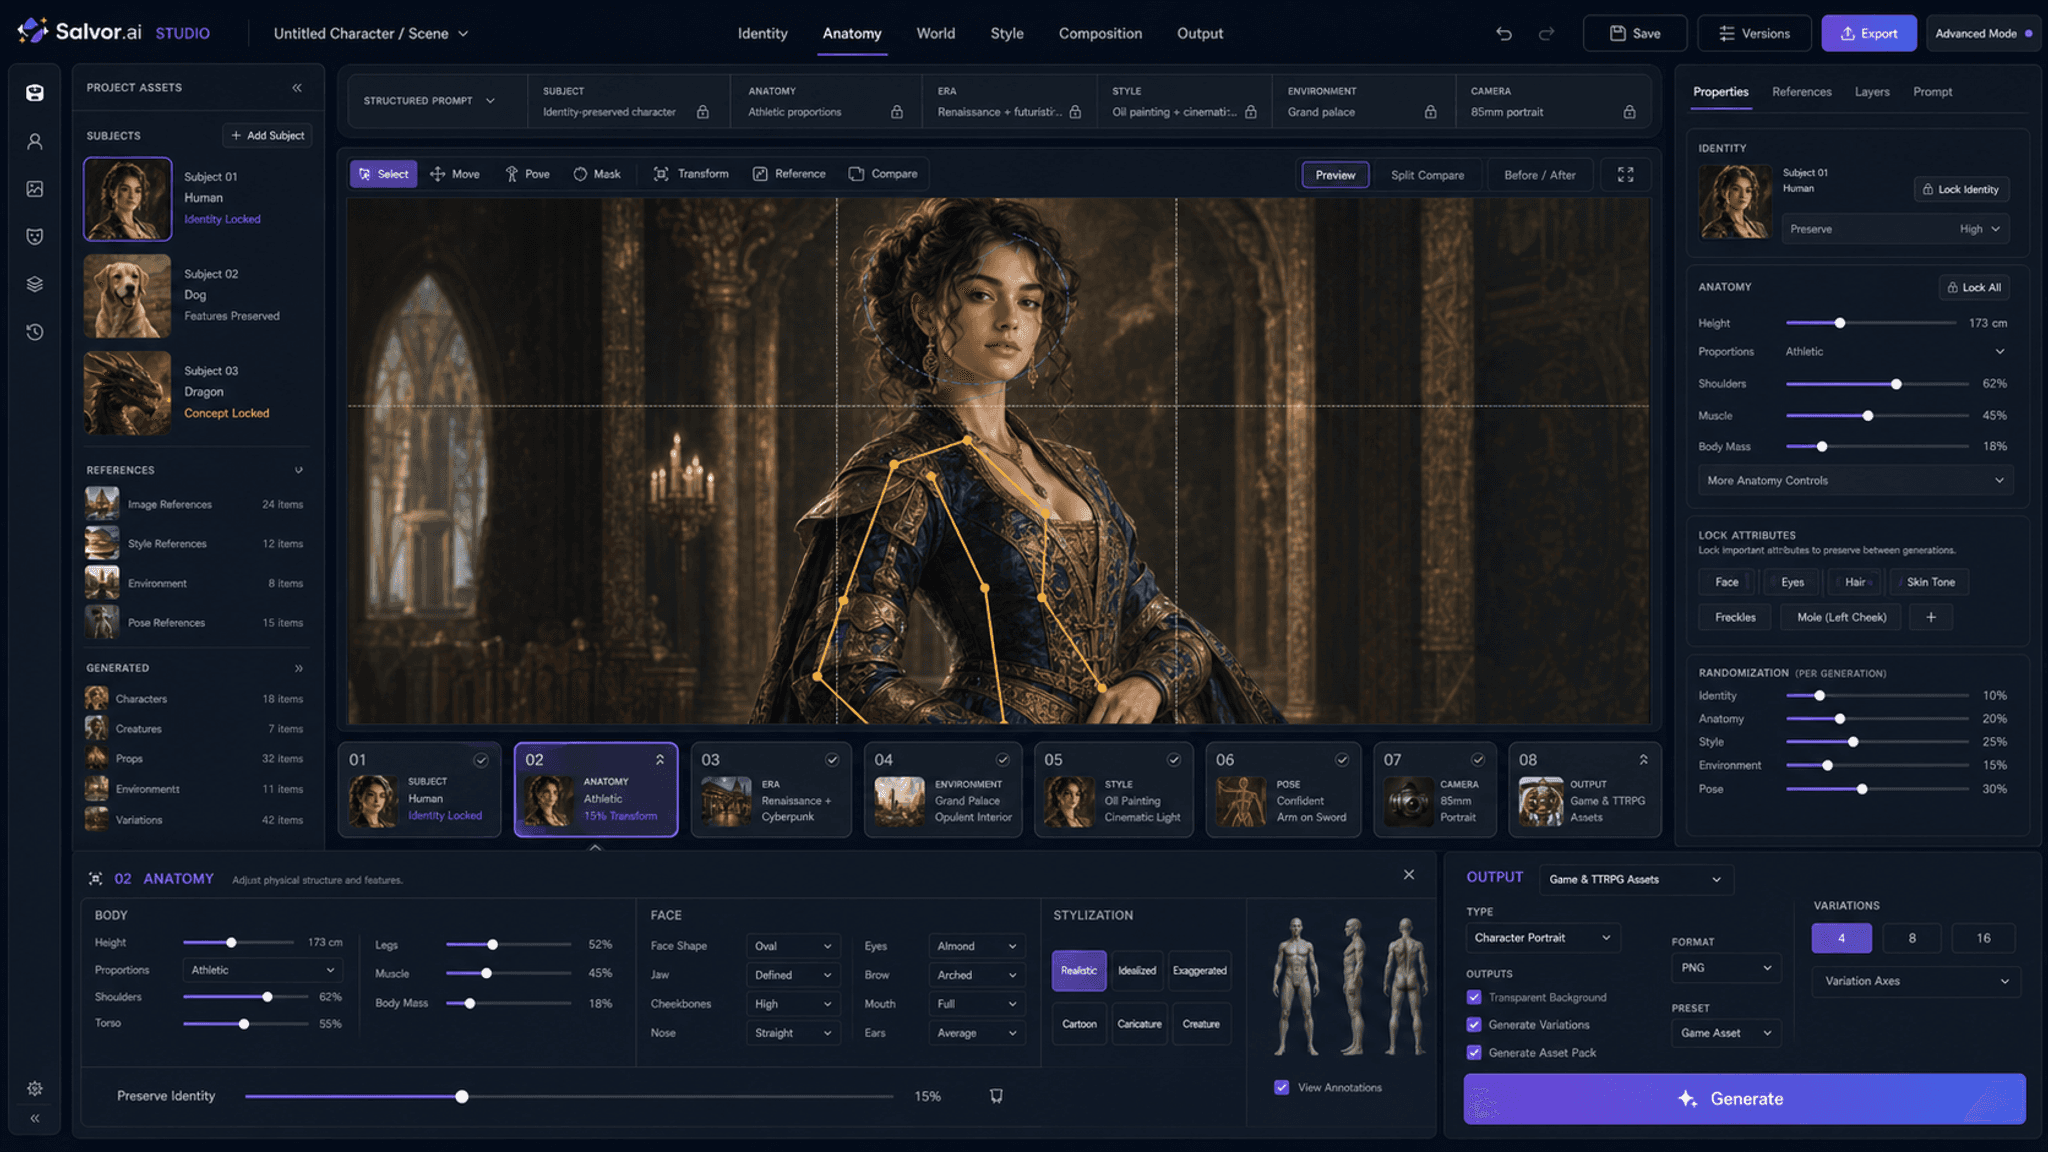Image resolution: width=2048 pixels, height=1152 pixels.
Task: Choose Cartoon stylization
Action: coord(1079,1024)
